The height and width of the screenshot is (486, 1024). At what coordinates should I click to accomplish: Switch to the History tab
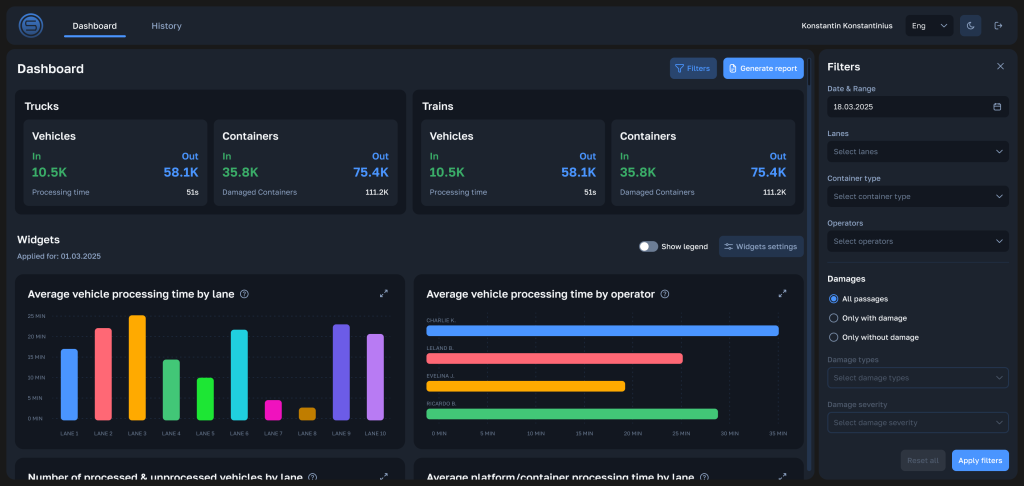coord(167,26)
